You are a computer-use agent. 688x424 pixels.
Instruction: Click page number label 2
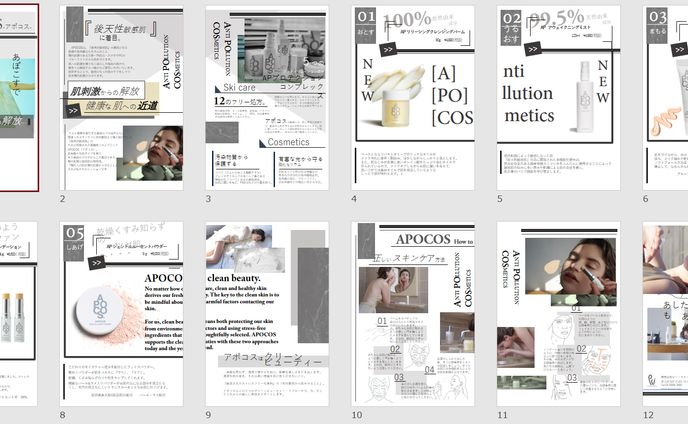coord(62,199)
